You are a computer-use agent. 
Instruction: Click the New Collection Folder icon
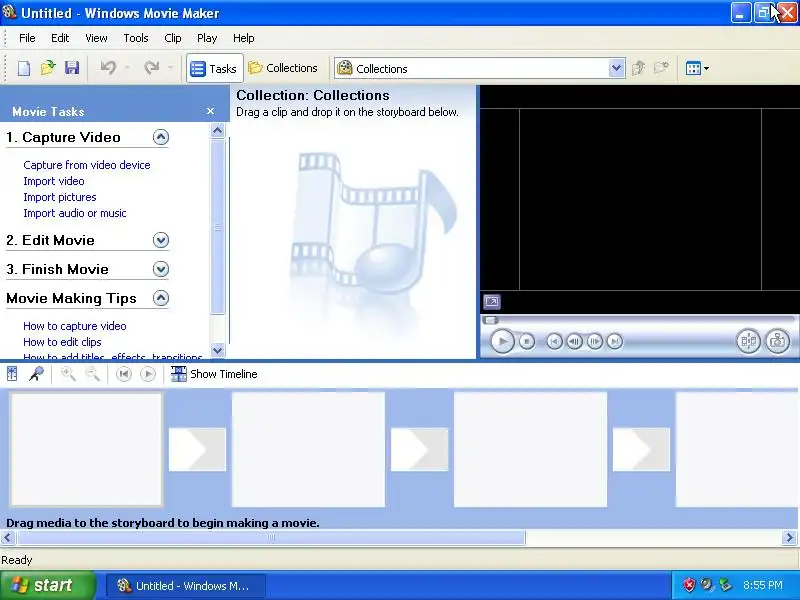coord(661,68)
